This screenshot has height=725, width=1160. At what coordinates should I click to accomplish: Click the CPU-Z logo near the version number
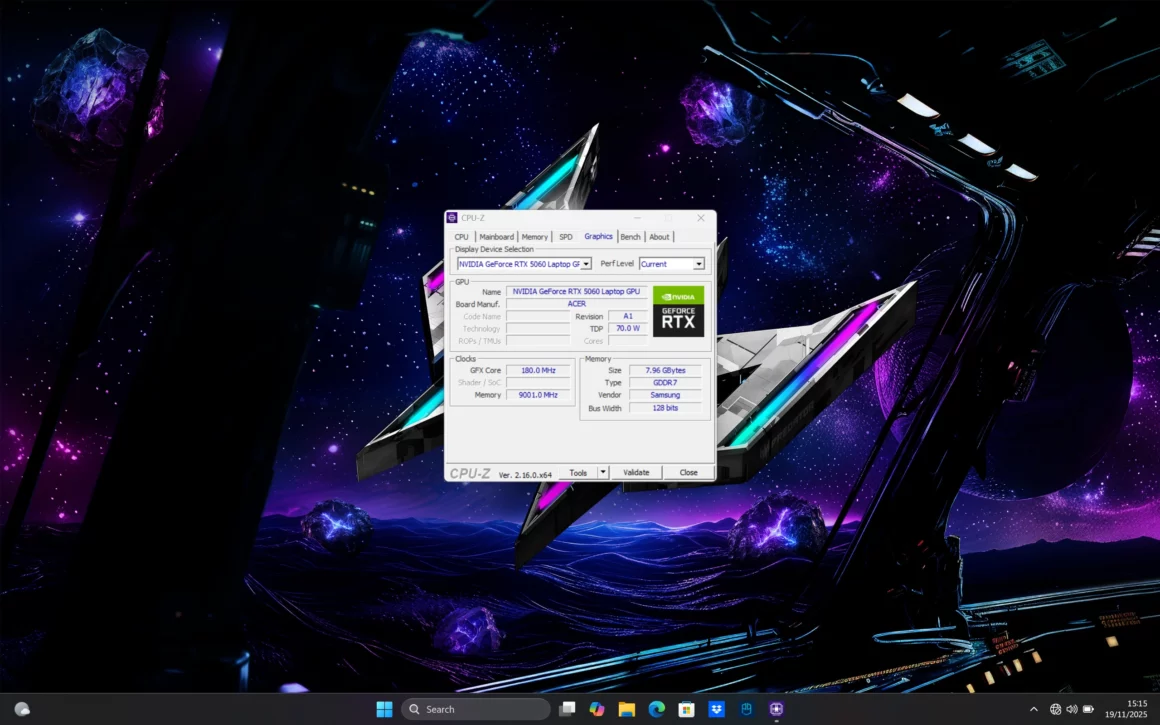471,471
